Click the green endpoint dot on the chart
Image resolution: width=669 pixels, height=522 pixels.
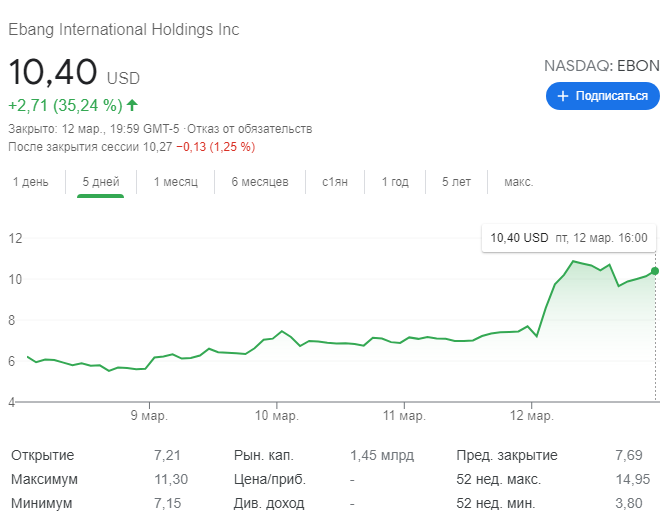click(x=655, y=271)
